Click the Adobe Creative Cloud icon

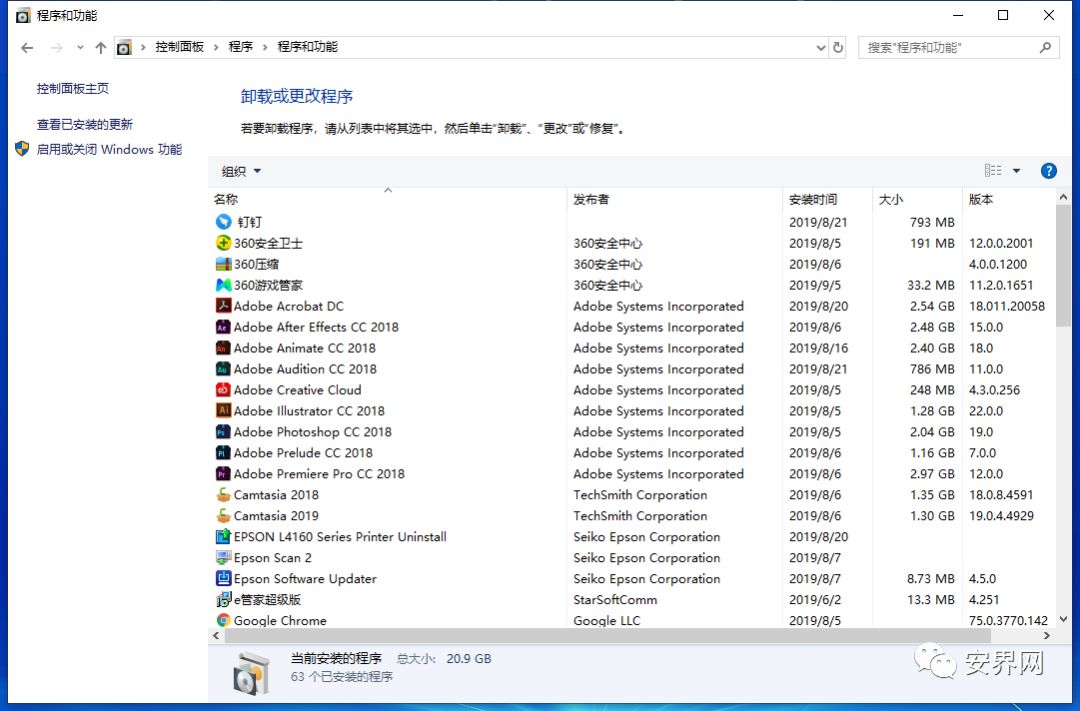tap(223, 389)
